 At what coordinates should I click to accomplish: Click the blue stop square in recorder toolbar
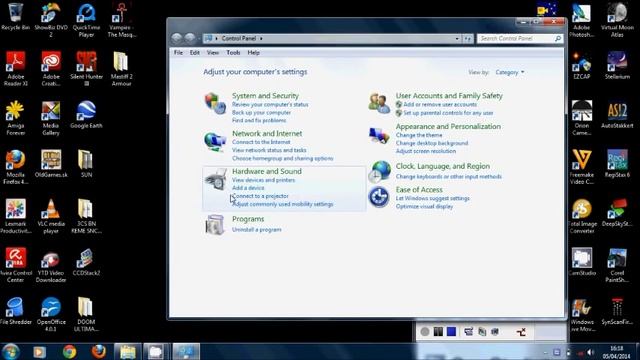(x=451, y=331)
